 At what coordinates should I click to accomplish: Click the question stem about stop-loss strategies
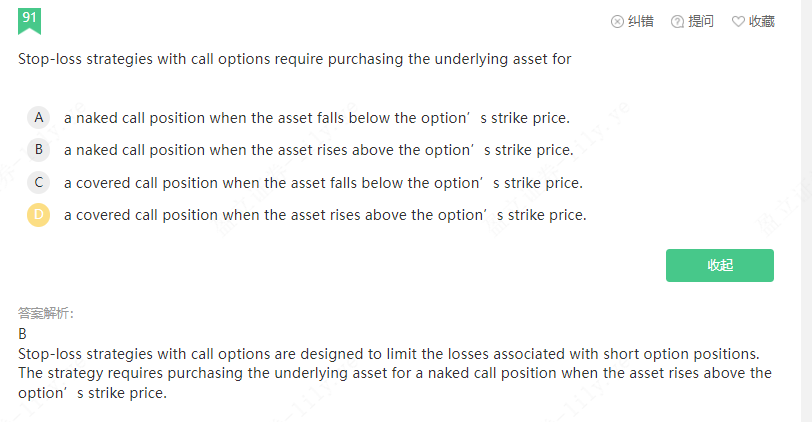tap(295, 59)
